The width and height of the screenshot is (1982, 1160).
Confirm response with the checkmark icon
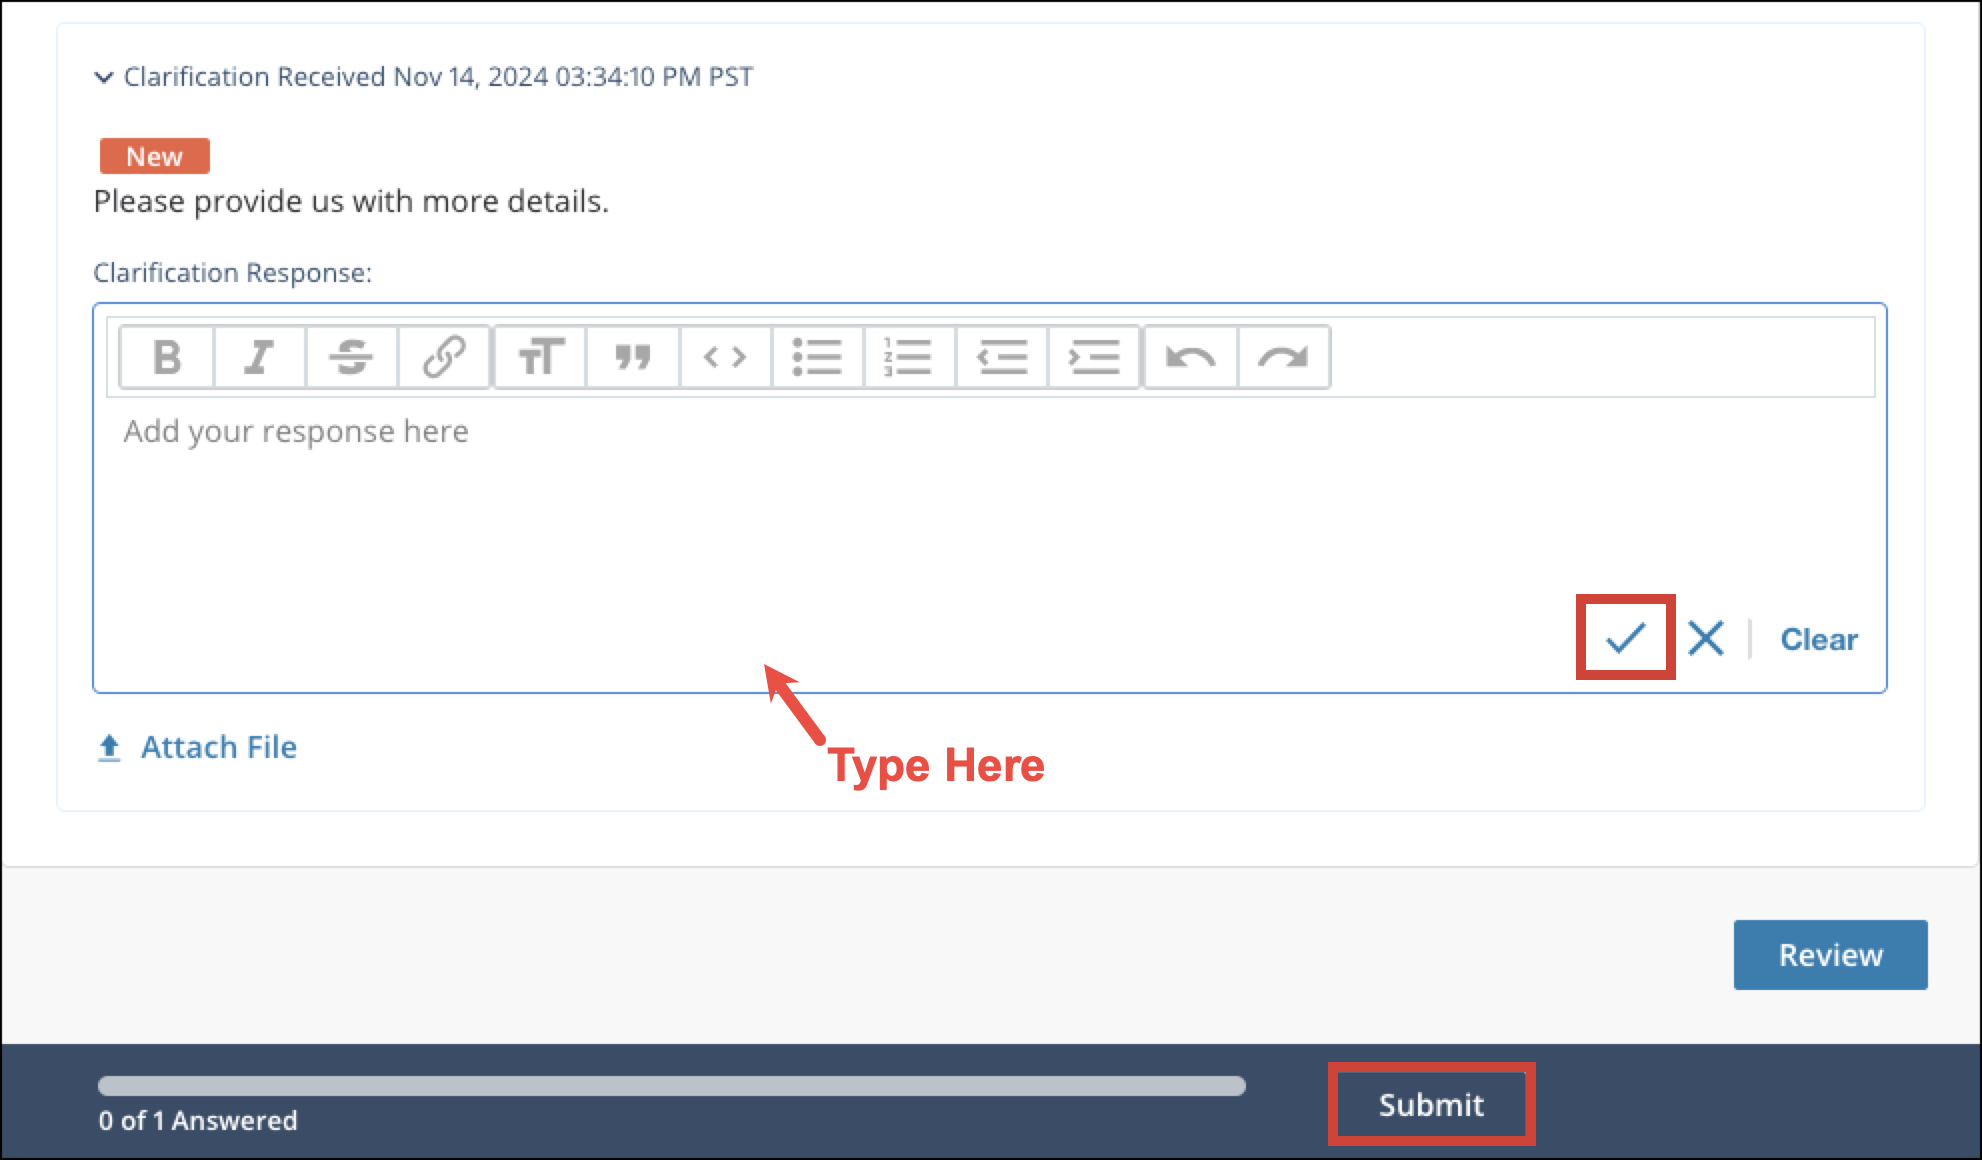click(x=1625, y=637)
